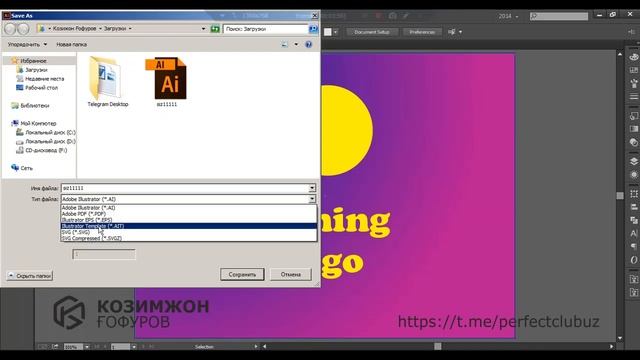The width and height of the screenshot is (640, 360).
Task: Open the Pathfinder panel icon
Action: click(633, 220)
